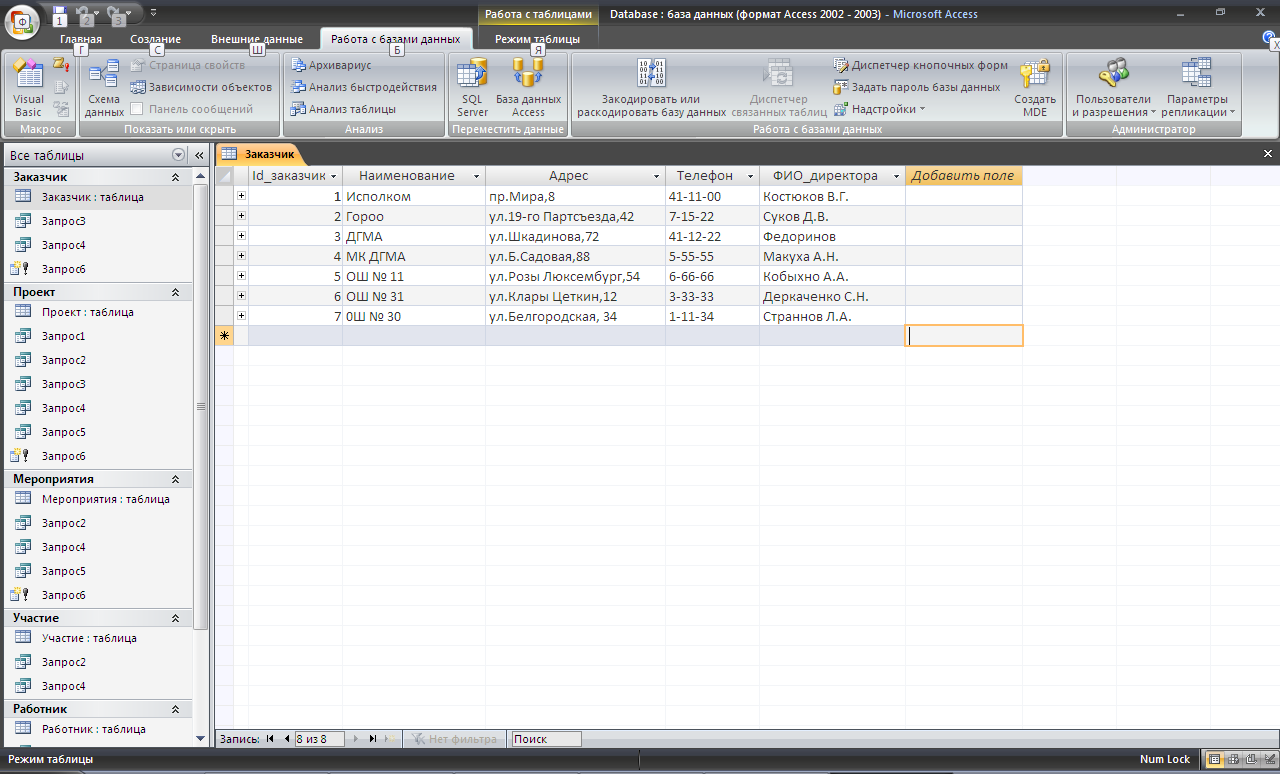Screen dimensions: 1280x774
Task: Open the Visual Basic editor
Action: 28,88
